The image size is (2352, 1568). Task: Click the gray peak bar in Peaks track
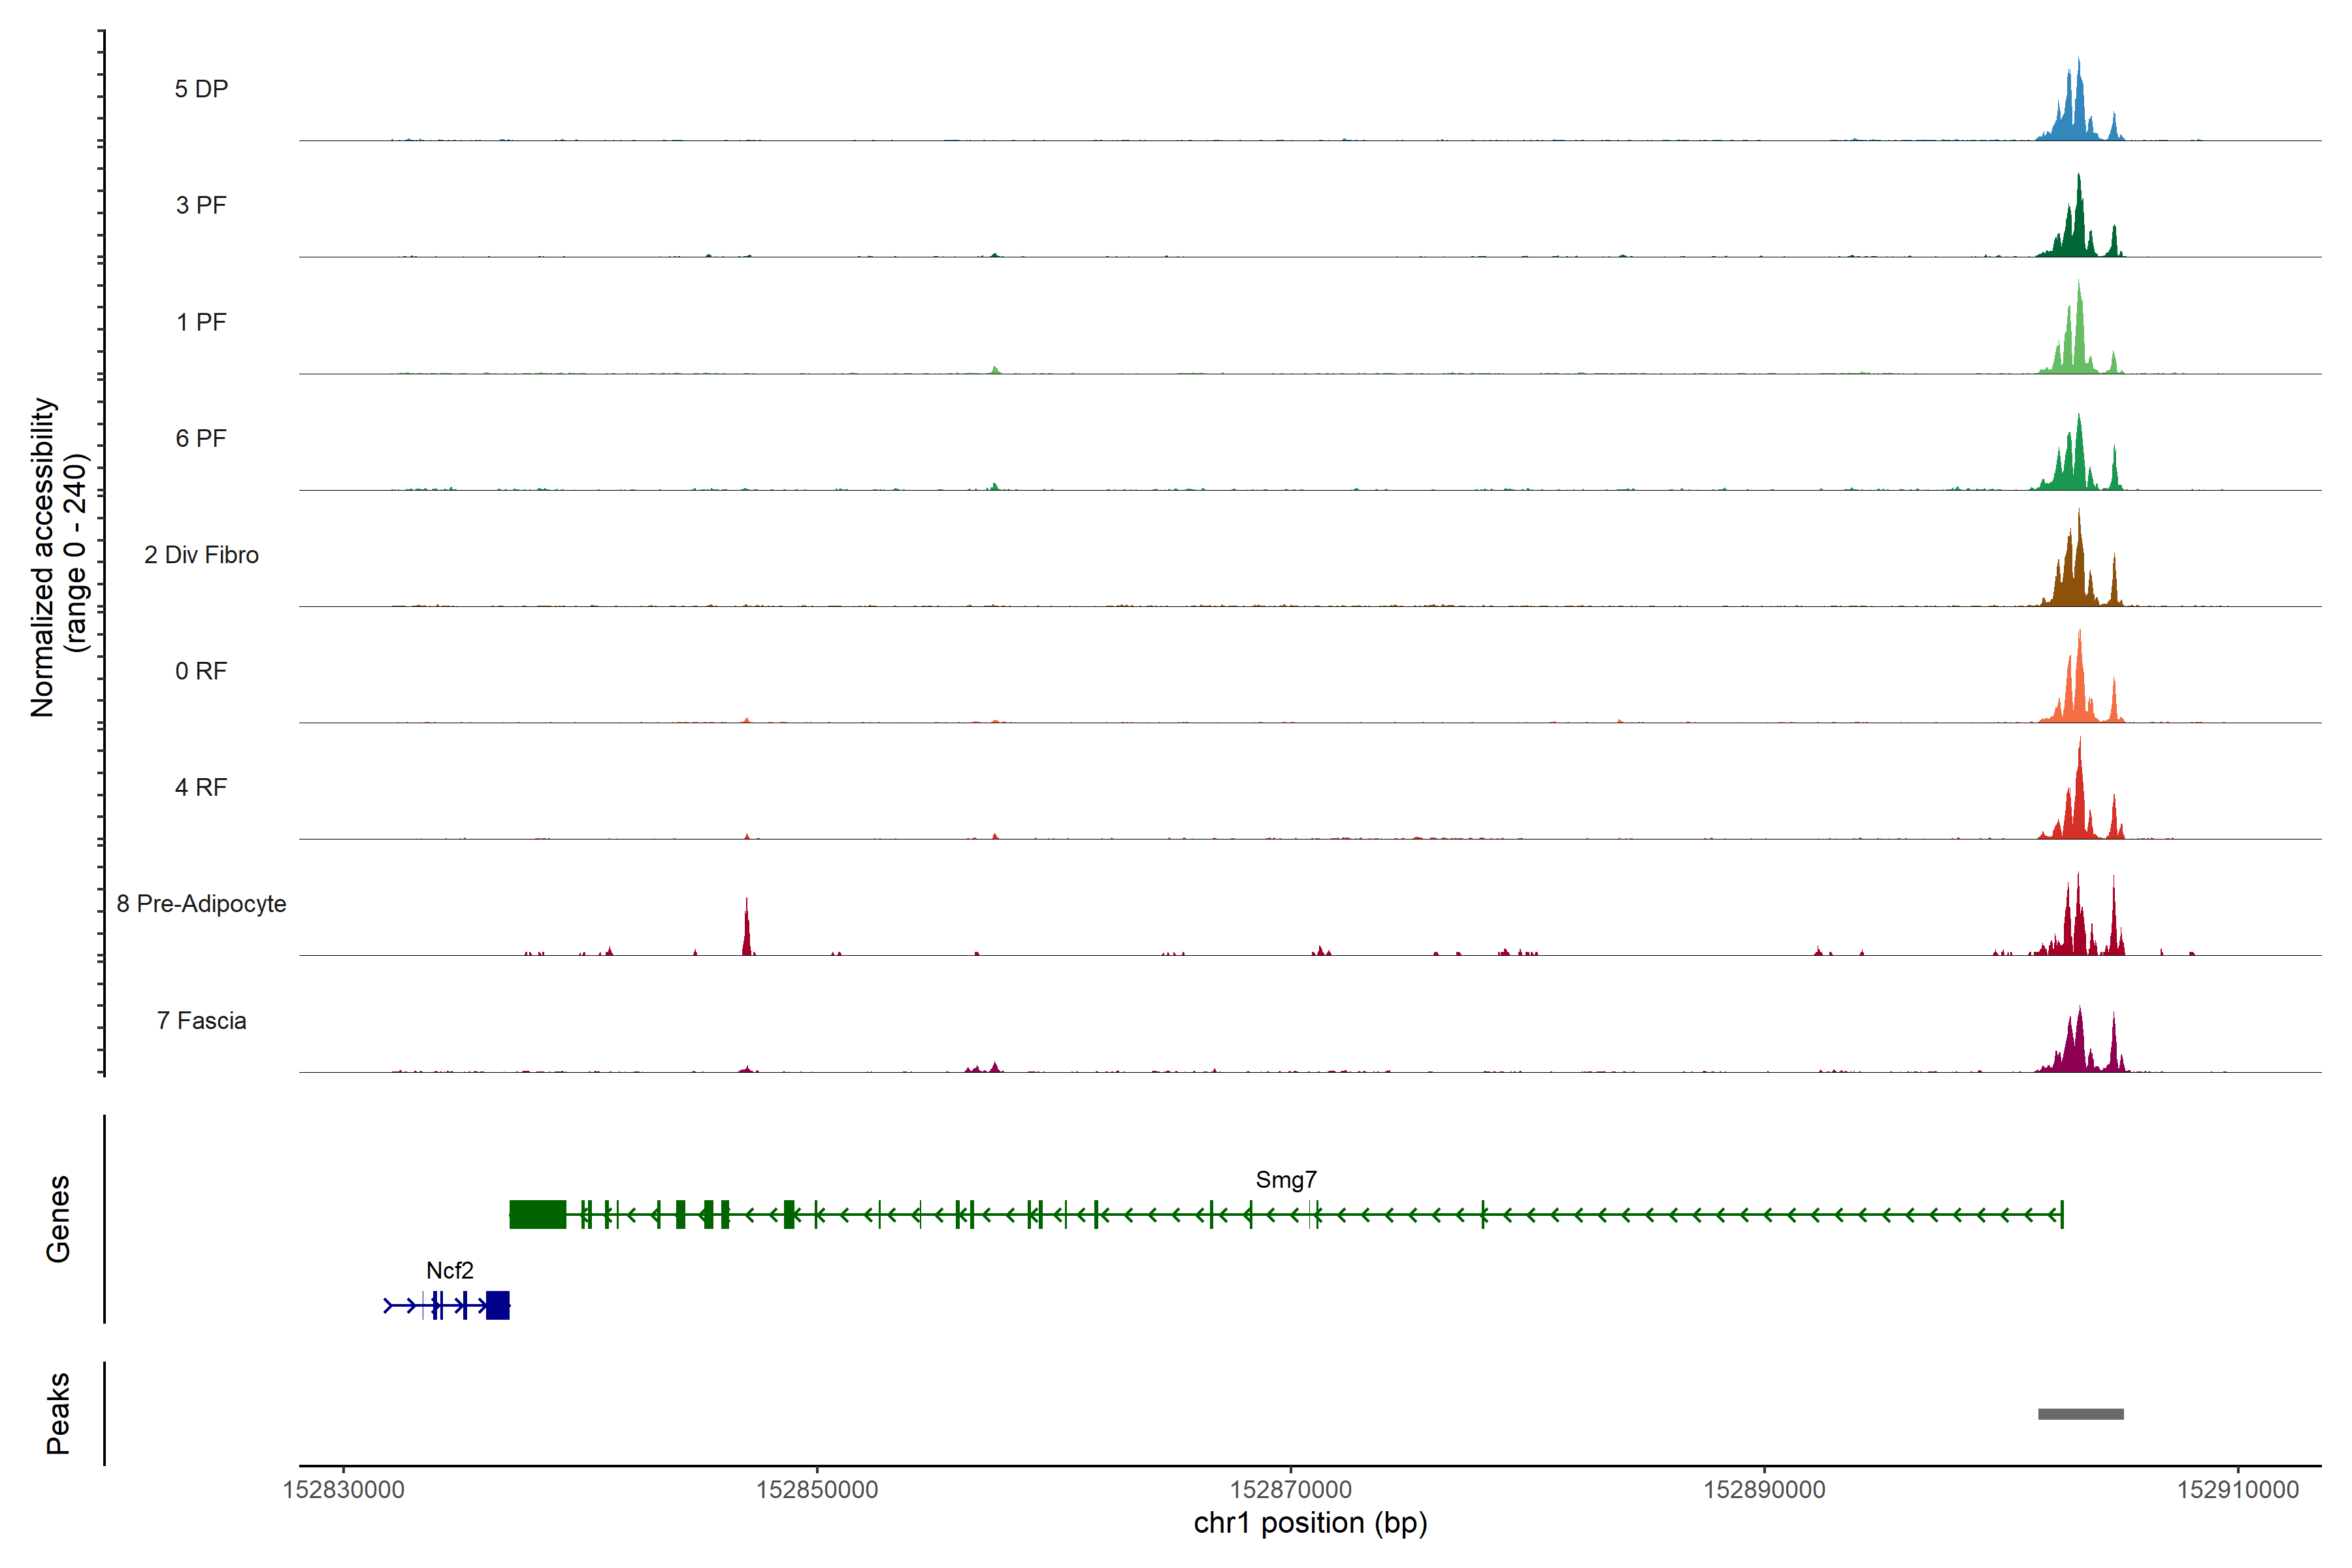click(2080, 1413)
